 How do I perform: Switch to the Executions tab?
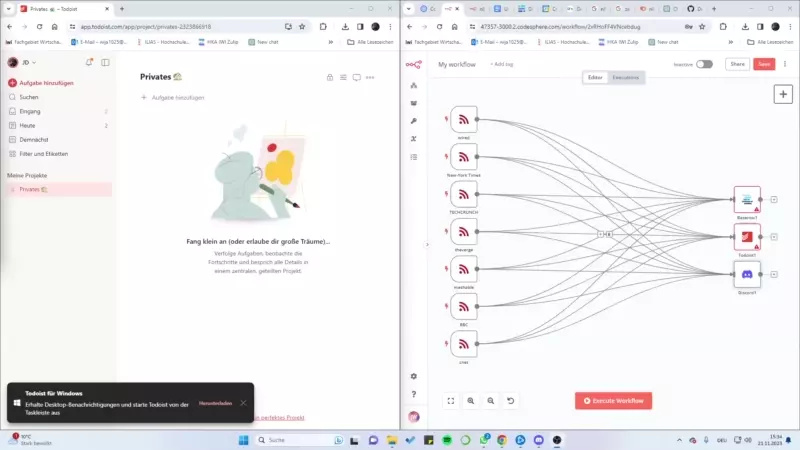tap(626, 77)
